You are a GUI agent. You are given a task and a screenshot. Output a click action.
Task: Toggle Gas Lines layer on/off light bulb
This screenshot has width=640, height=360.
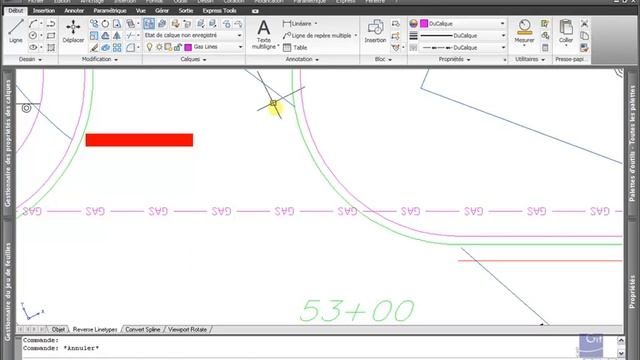coord(149,47)
